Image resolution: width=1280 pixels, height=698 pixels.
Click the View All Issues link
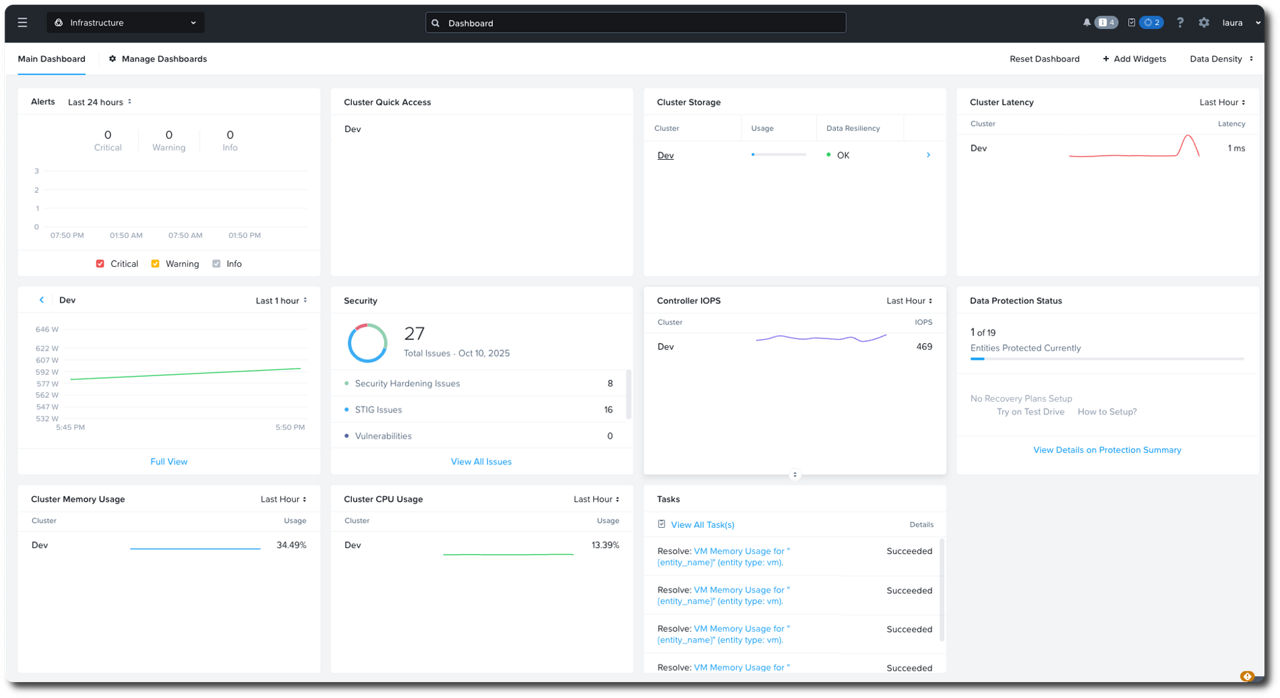point(481,462)
